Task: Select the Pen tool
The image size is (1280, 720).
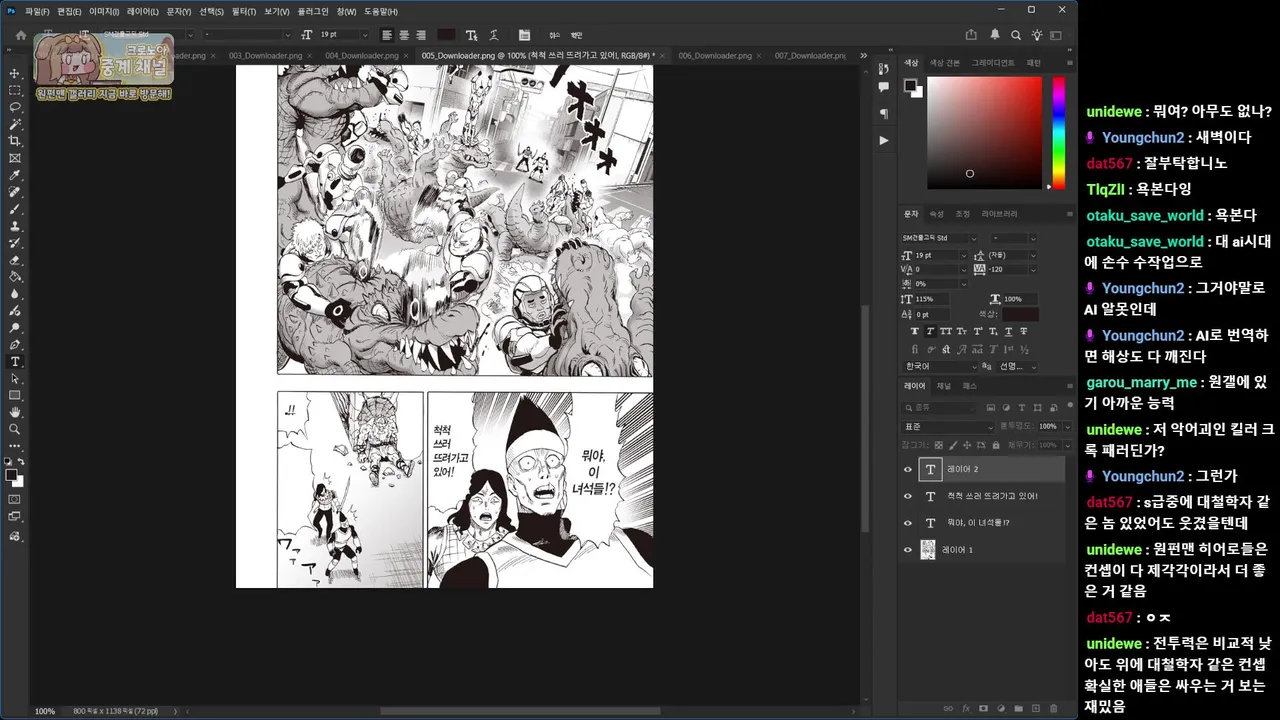Action: click(x=15, y=344)
